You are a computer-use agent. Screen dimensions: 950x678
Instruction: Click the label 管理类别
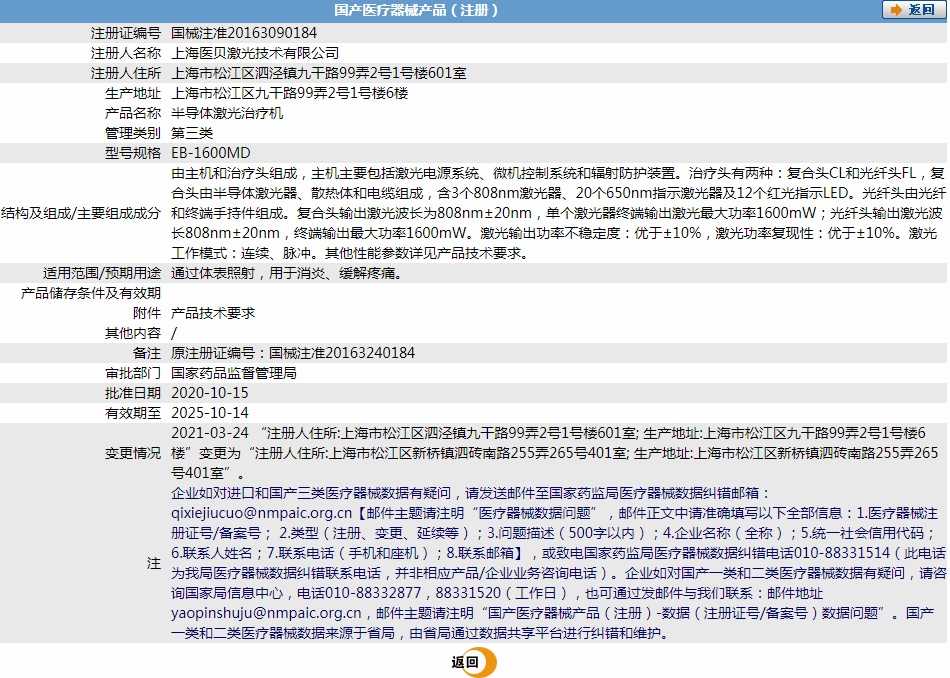coord(133,133)
